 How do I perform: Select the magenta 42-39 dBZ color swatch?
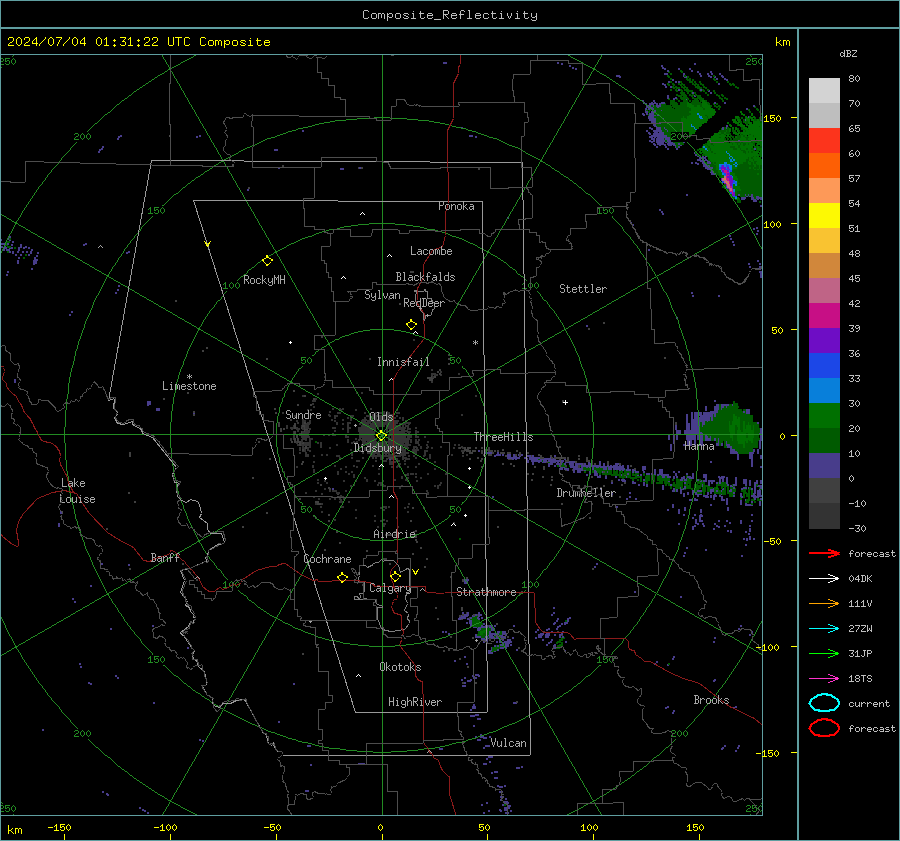pyautogui.click(x=824, y=316)
